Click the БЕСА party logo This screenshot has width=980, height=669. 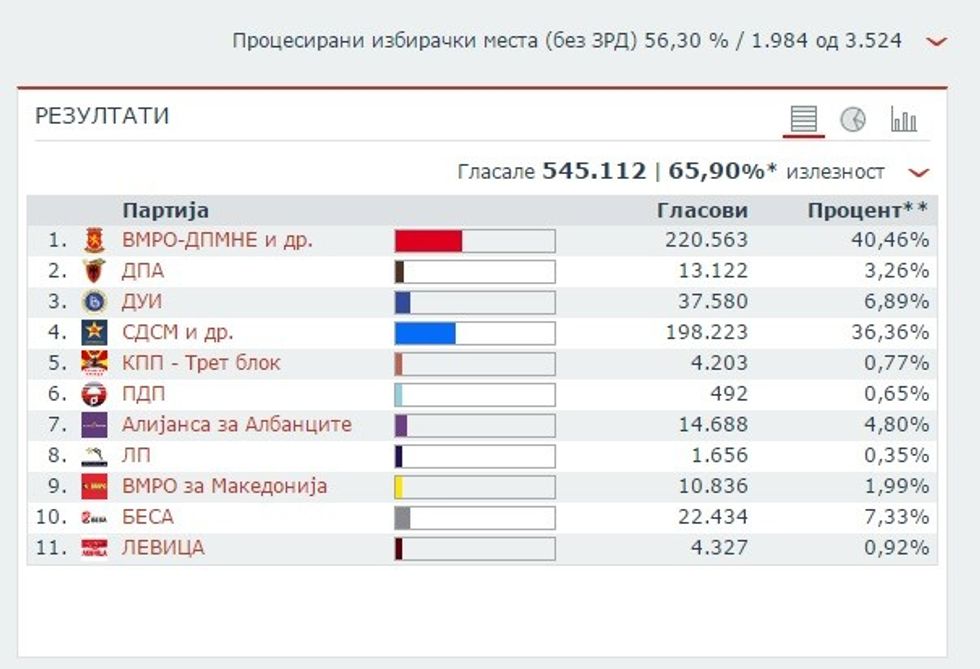tap(94, 517)
